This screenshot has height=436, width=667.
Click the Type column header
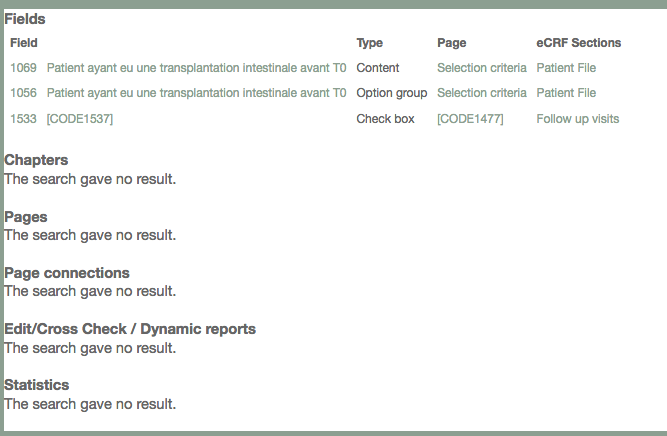[370, 43]
